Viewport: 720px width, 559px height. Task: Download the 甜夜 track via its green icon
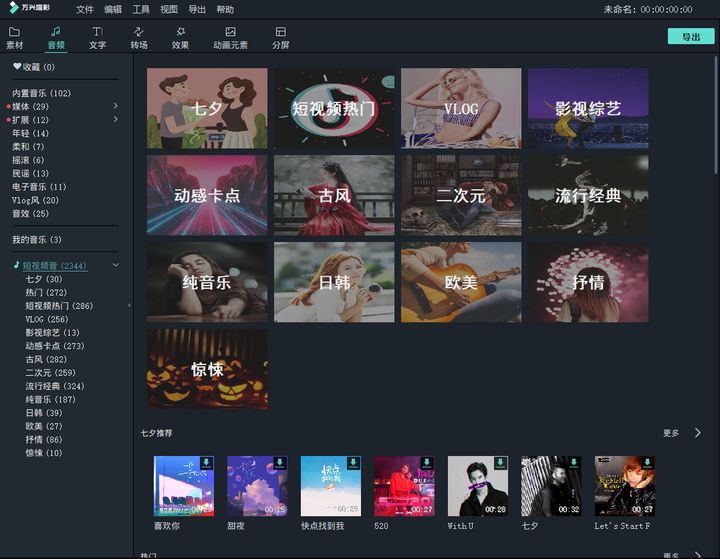tap(280, 463)
